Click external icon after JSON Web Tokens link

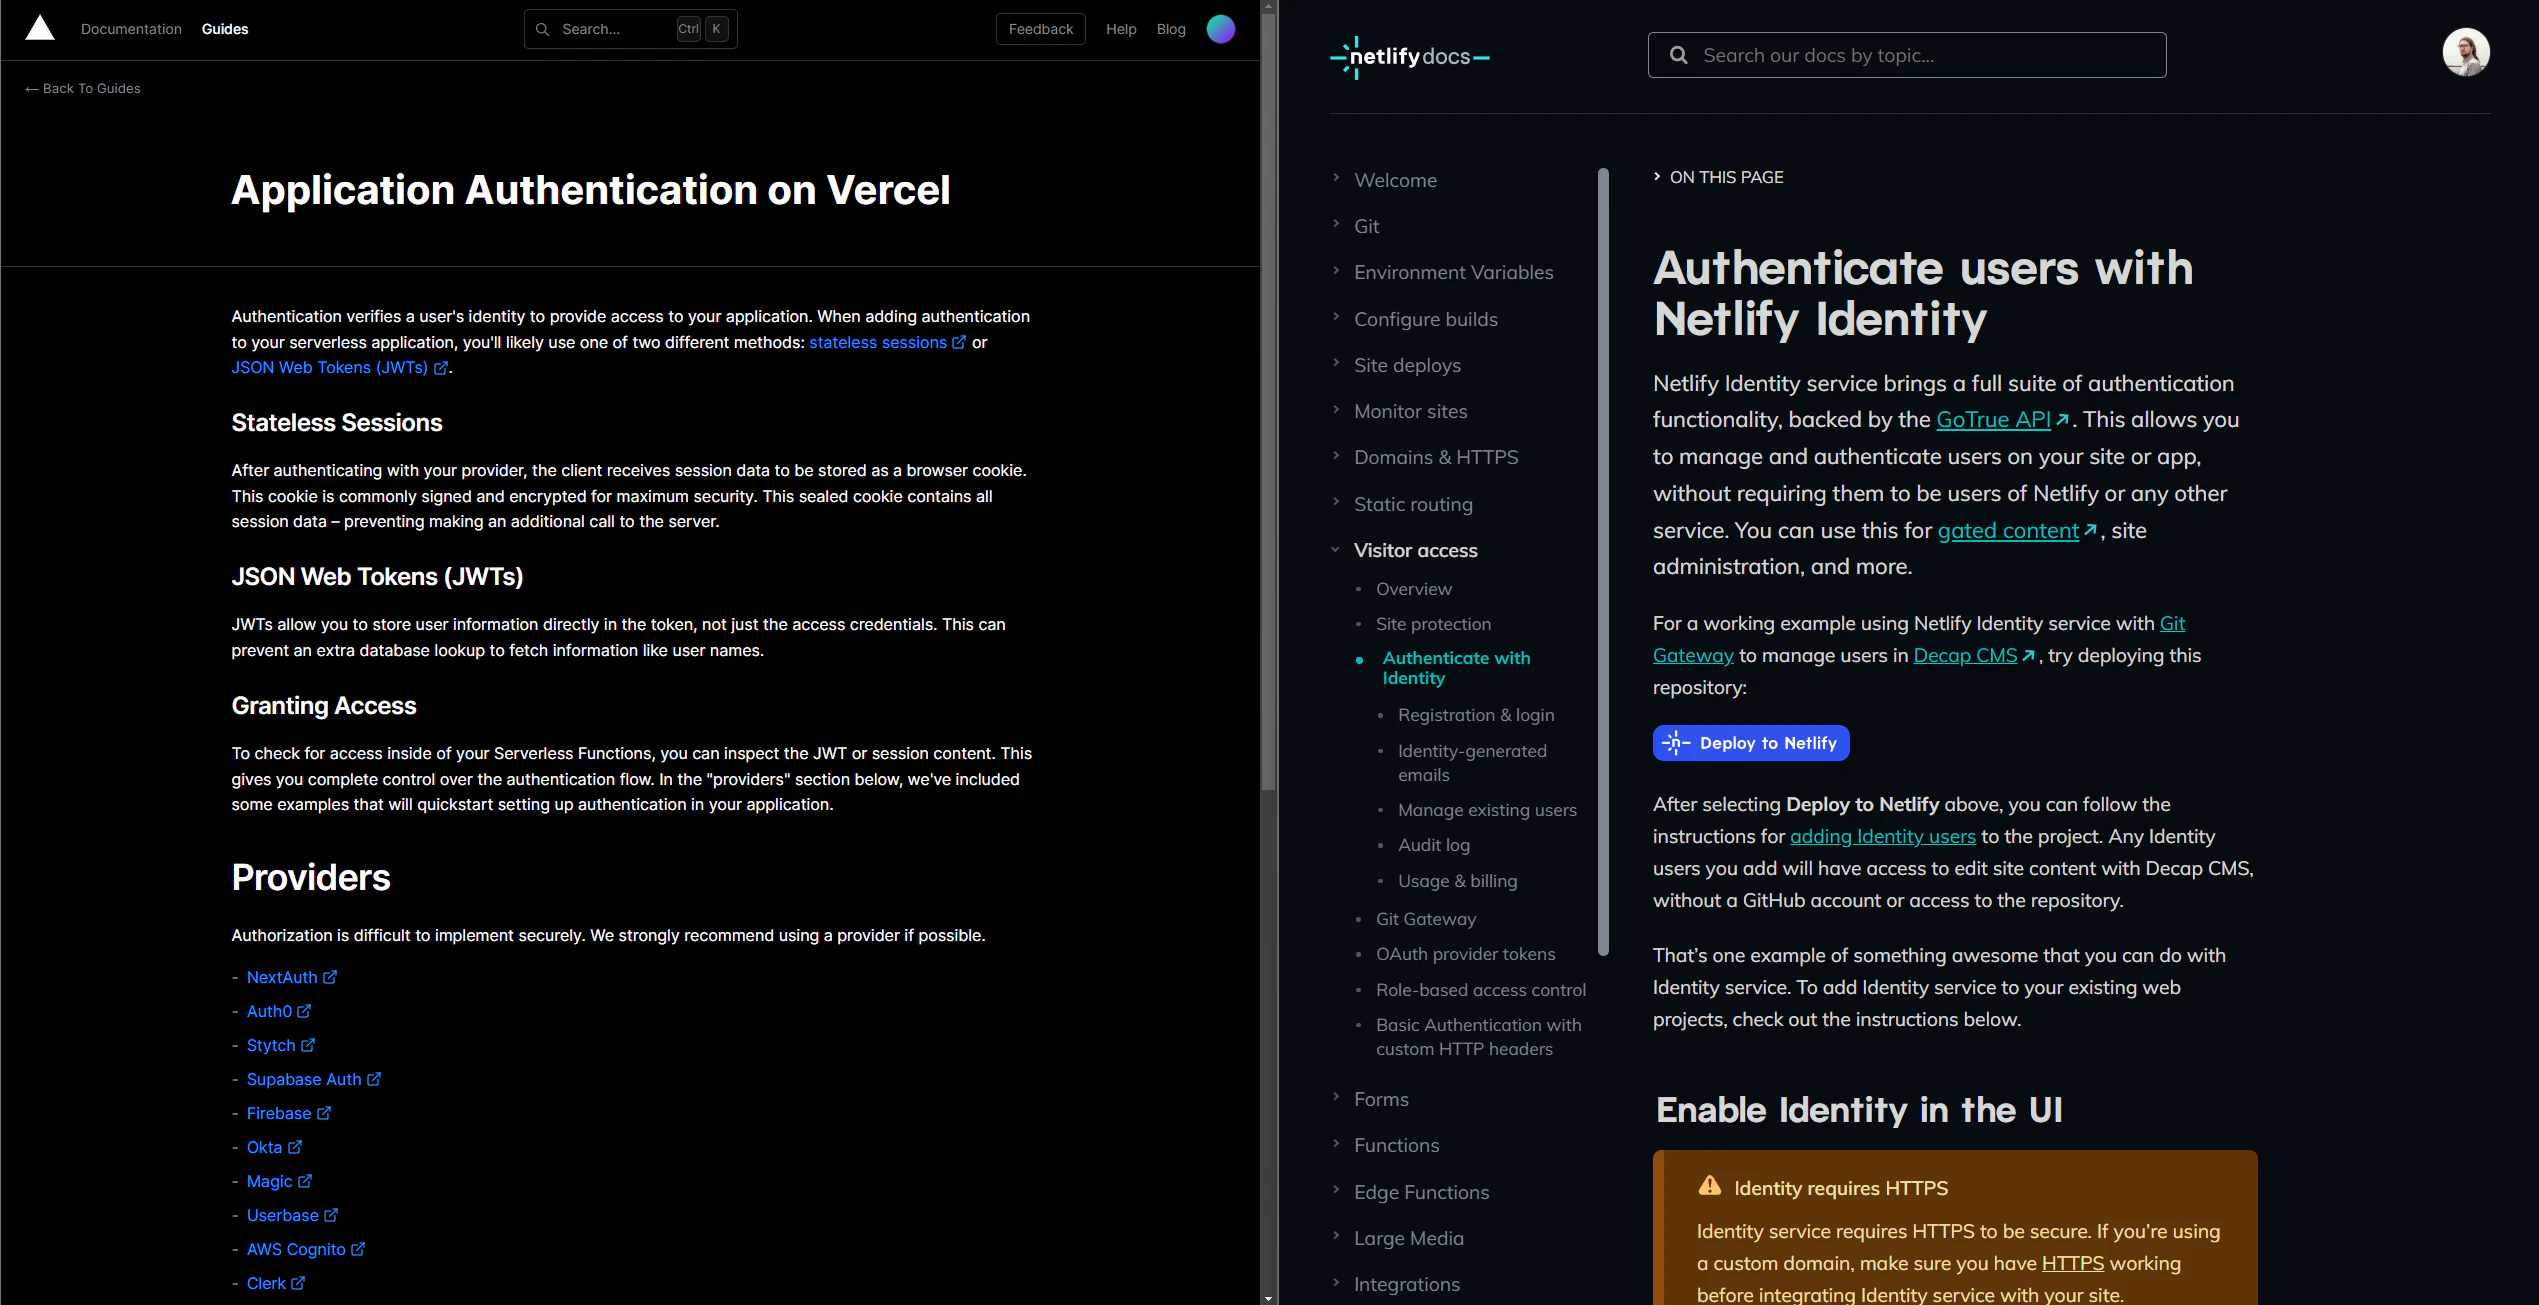pos(440,368)
